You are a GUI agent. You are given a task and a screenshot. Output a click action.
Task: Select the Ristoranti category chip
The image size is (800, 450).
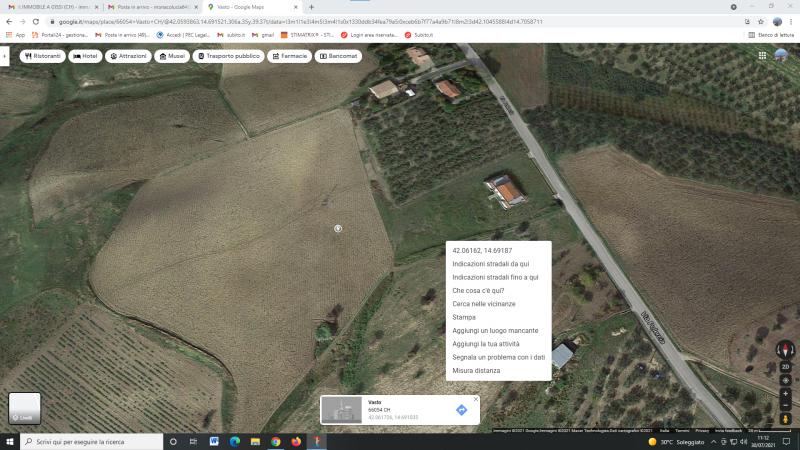[x=43, y=56]
